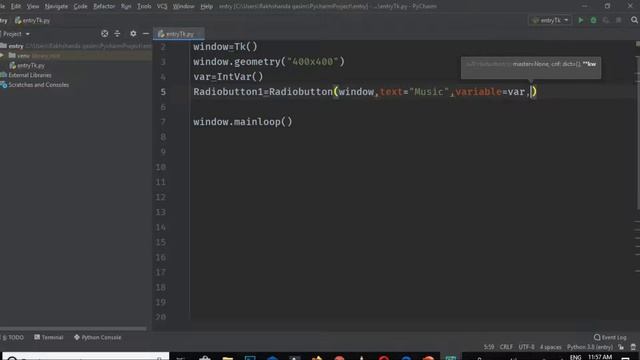
Task: Click the File Explorer folder icon on the taskbar
Action: click(x=227, y=358)
